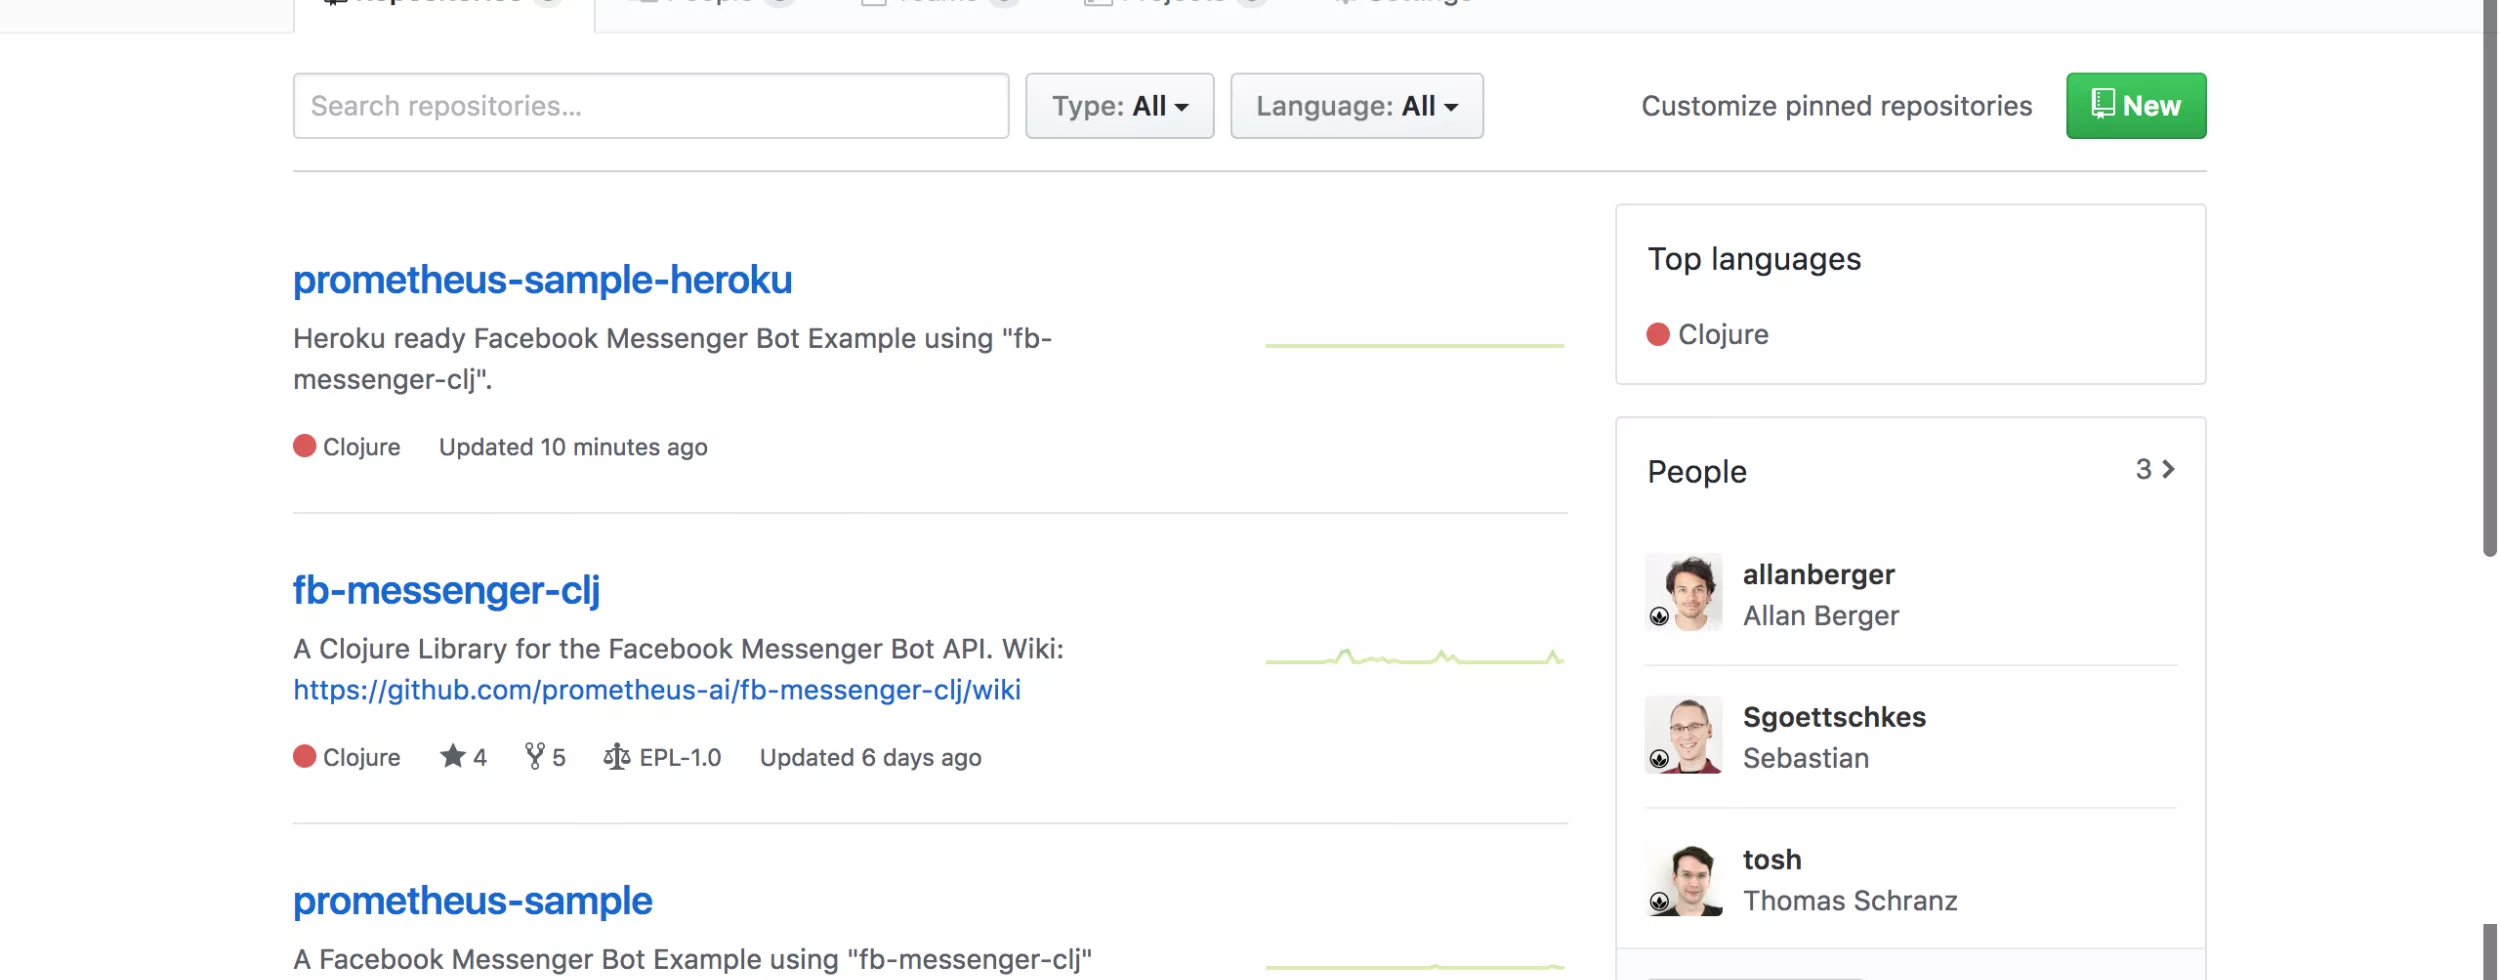Image resolution: width=2500 pixels, height=980 pixels.
Task: Open the prometheus-sample repository
Action: click(472, 901)
